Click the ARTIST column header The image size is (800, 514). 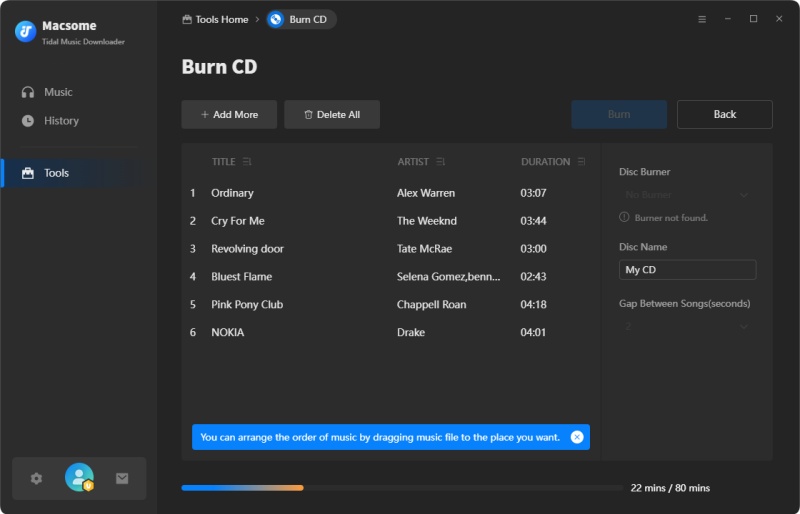[x=413, y=162]
